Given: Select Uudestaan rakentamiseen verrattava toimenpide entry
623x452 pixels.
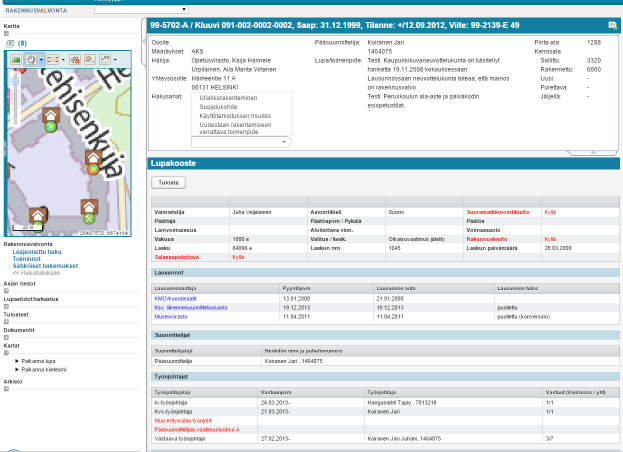Looking at the screenshot, I should (235, 128).
